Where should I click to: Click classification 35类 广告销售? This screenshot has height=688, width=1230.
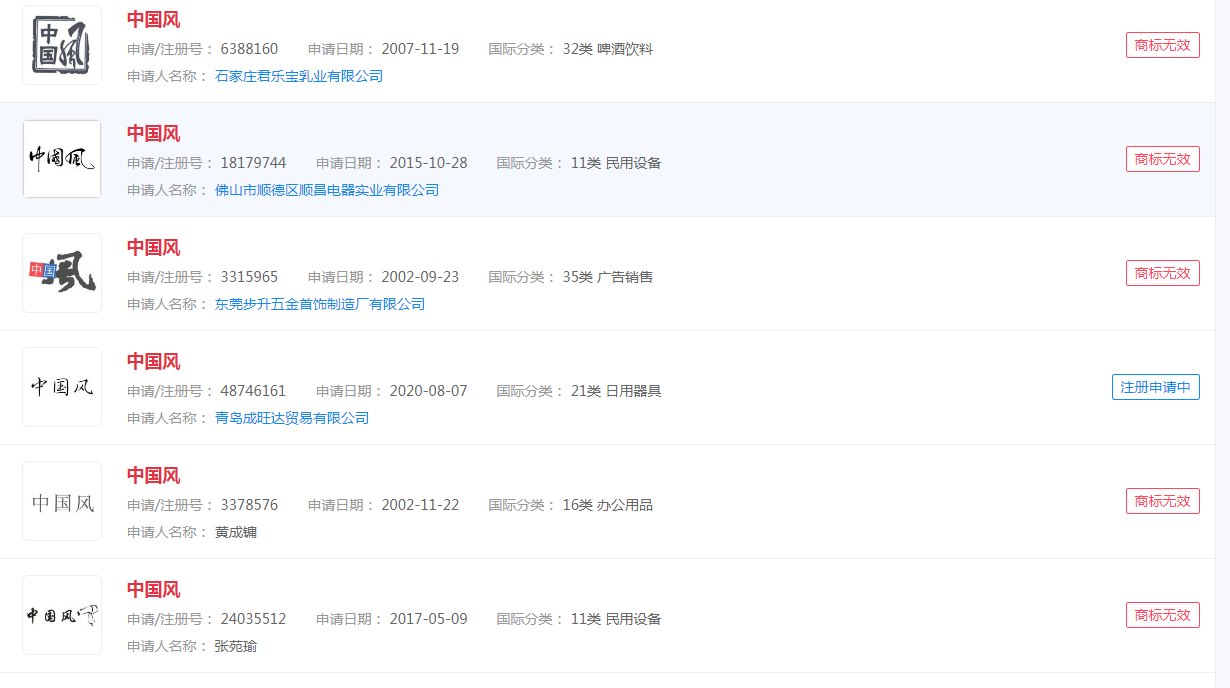(x=608, y=277)
